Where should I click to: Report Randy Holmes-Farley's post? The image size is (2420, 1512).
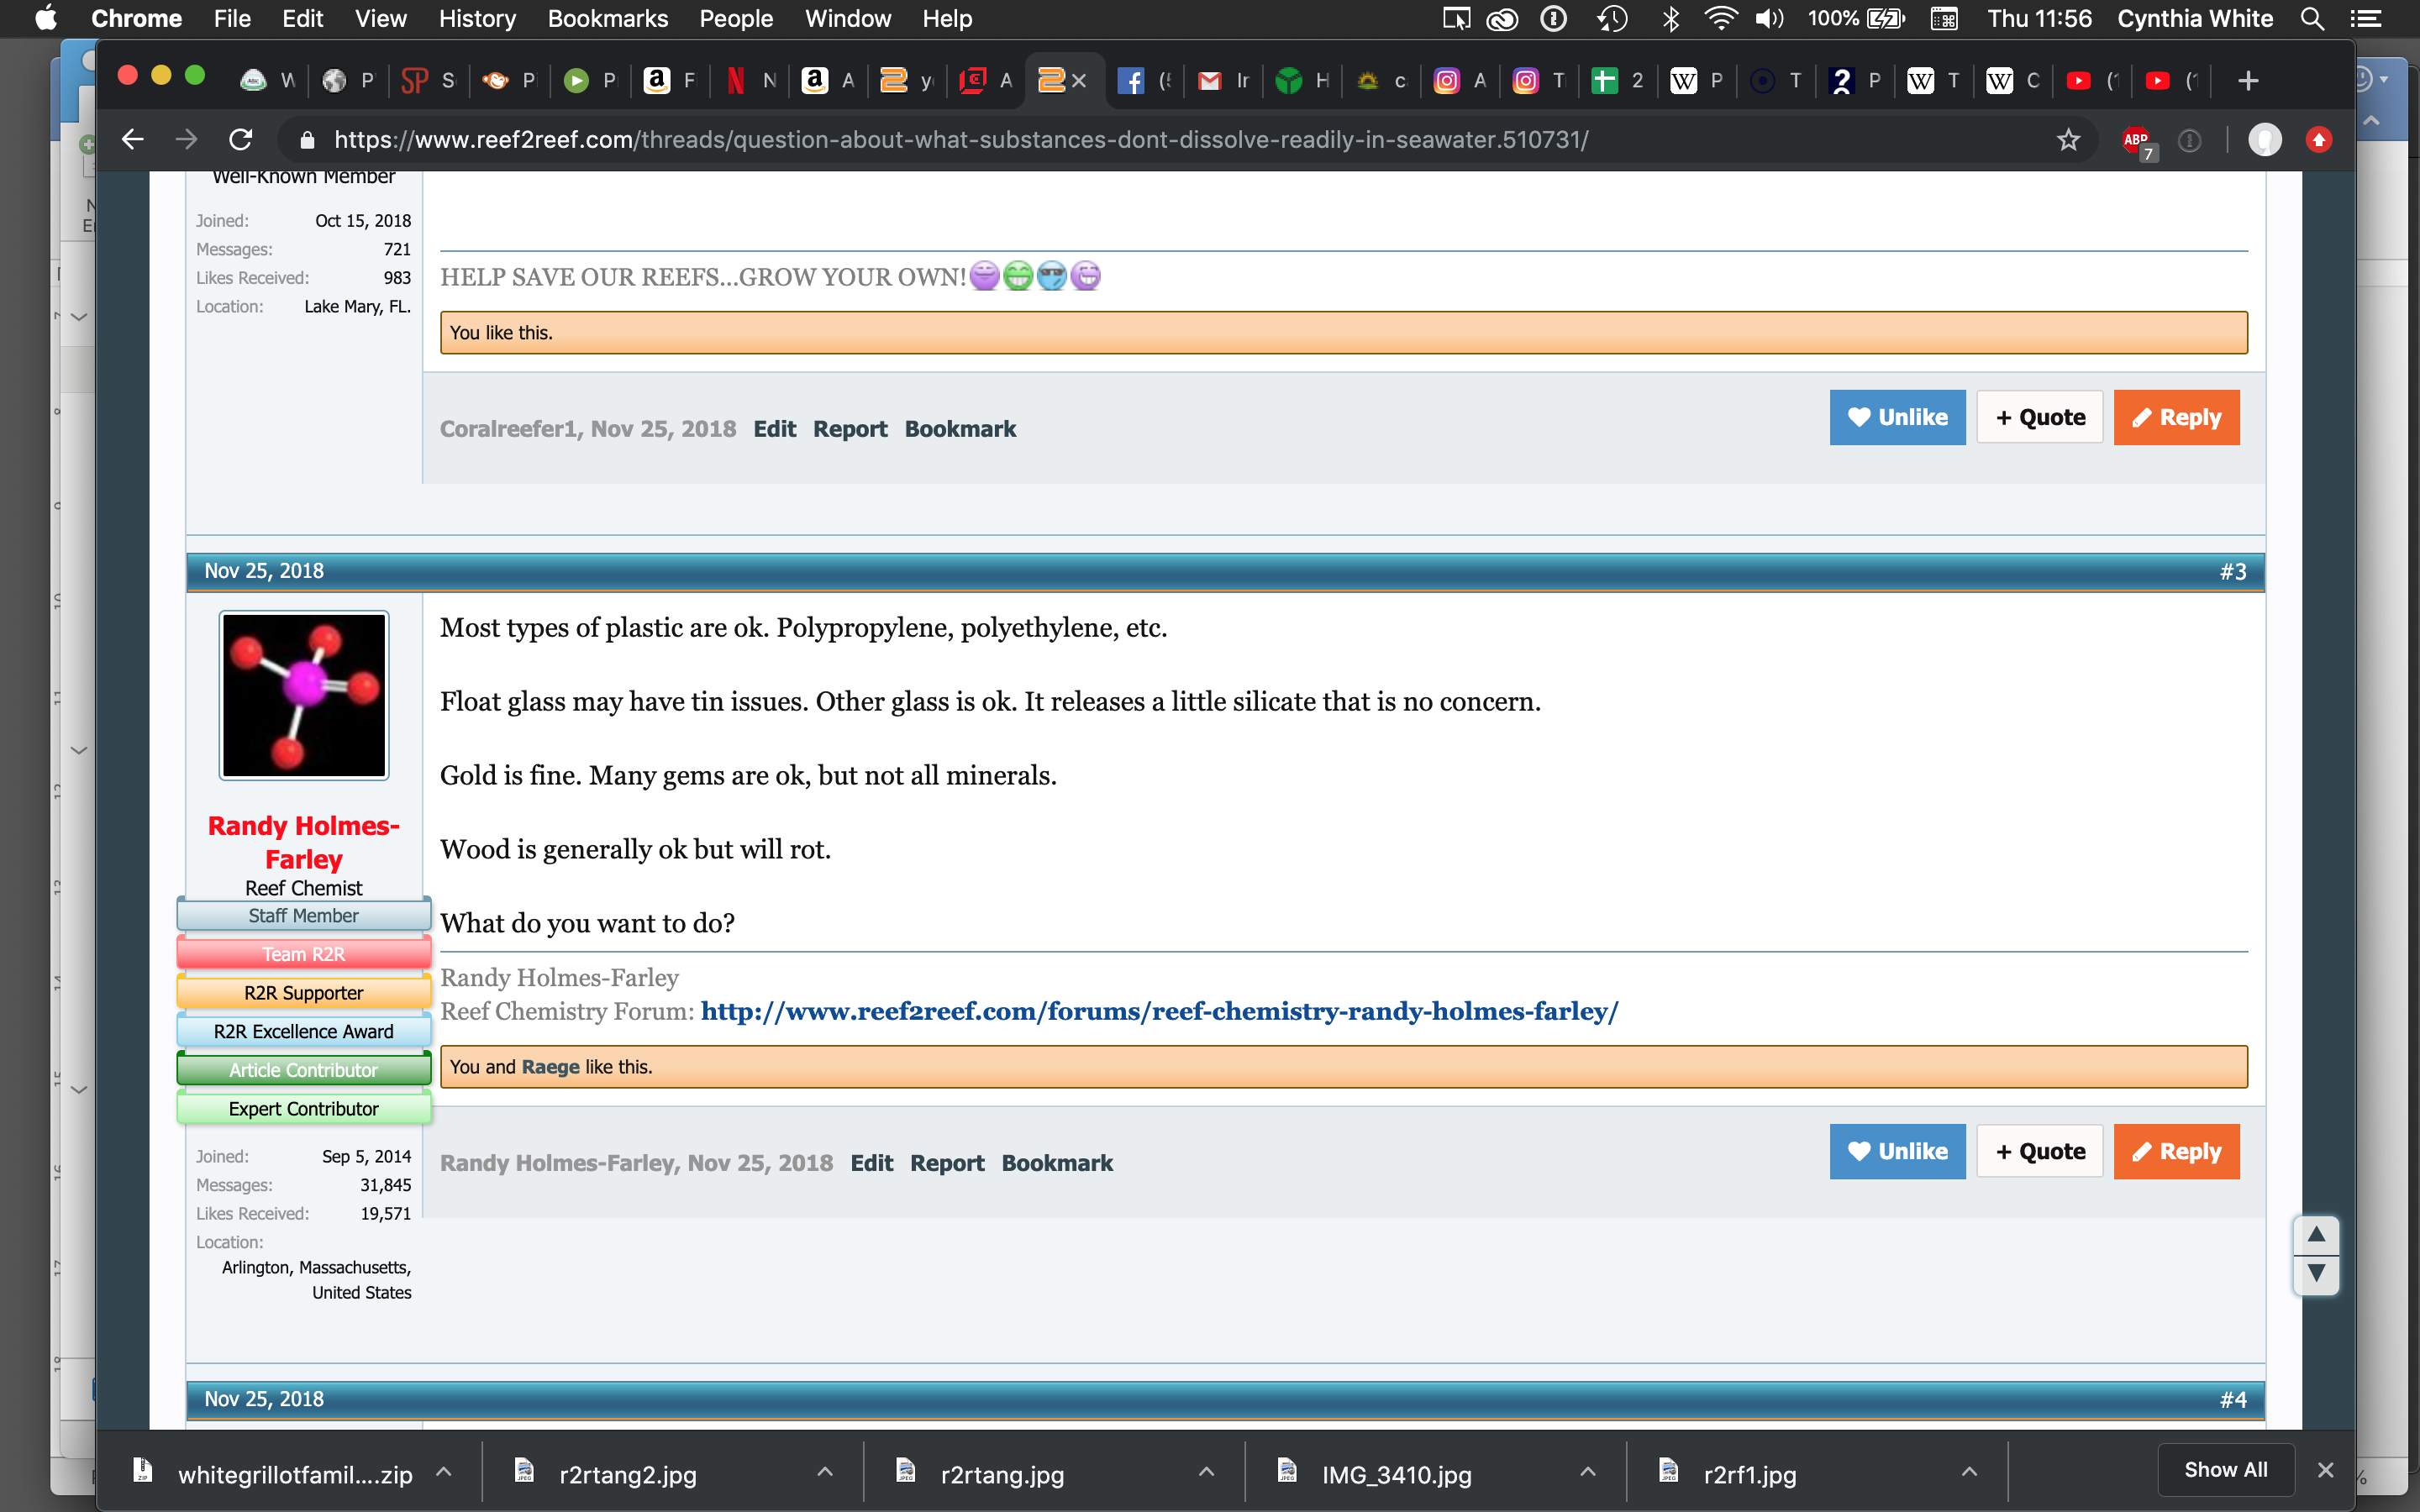tap(947, 1163)
